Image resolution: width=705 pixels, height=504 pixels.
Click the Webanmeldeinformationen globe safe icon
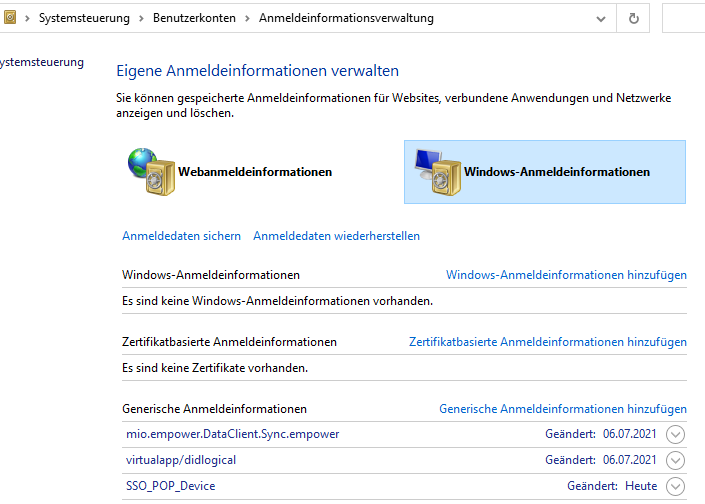tap(152, 172)
